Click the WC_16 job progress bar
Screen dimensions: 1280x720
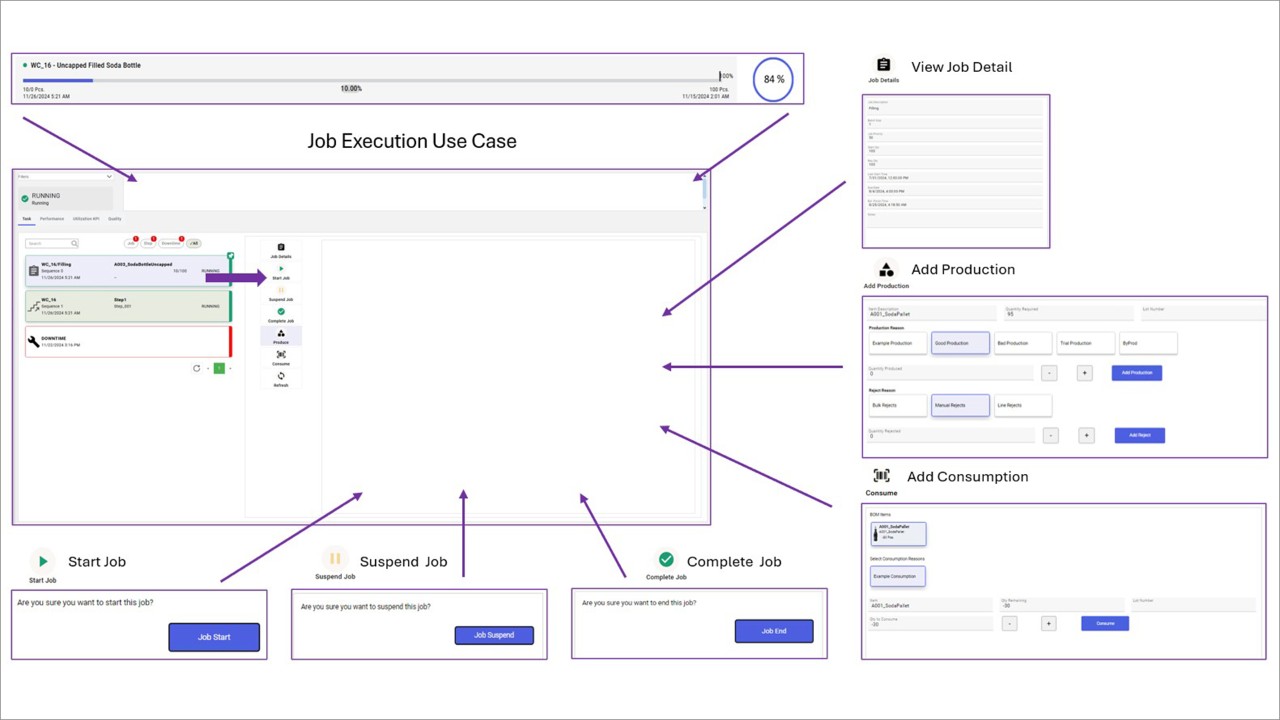pos(370,80)
